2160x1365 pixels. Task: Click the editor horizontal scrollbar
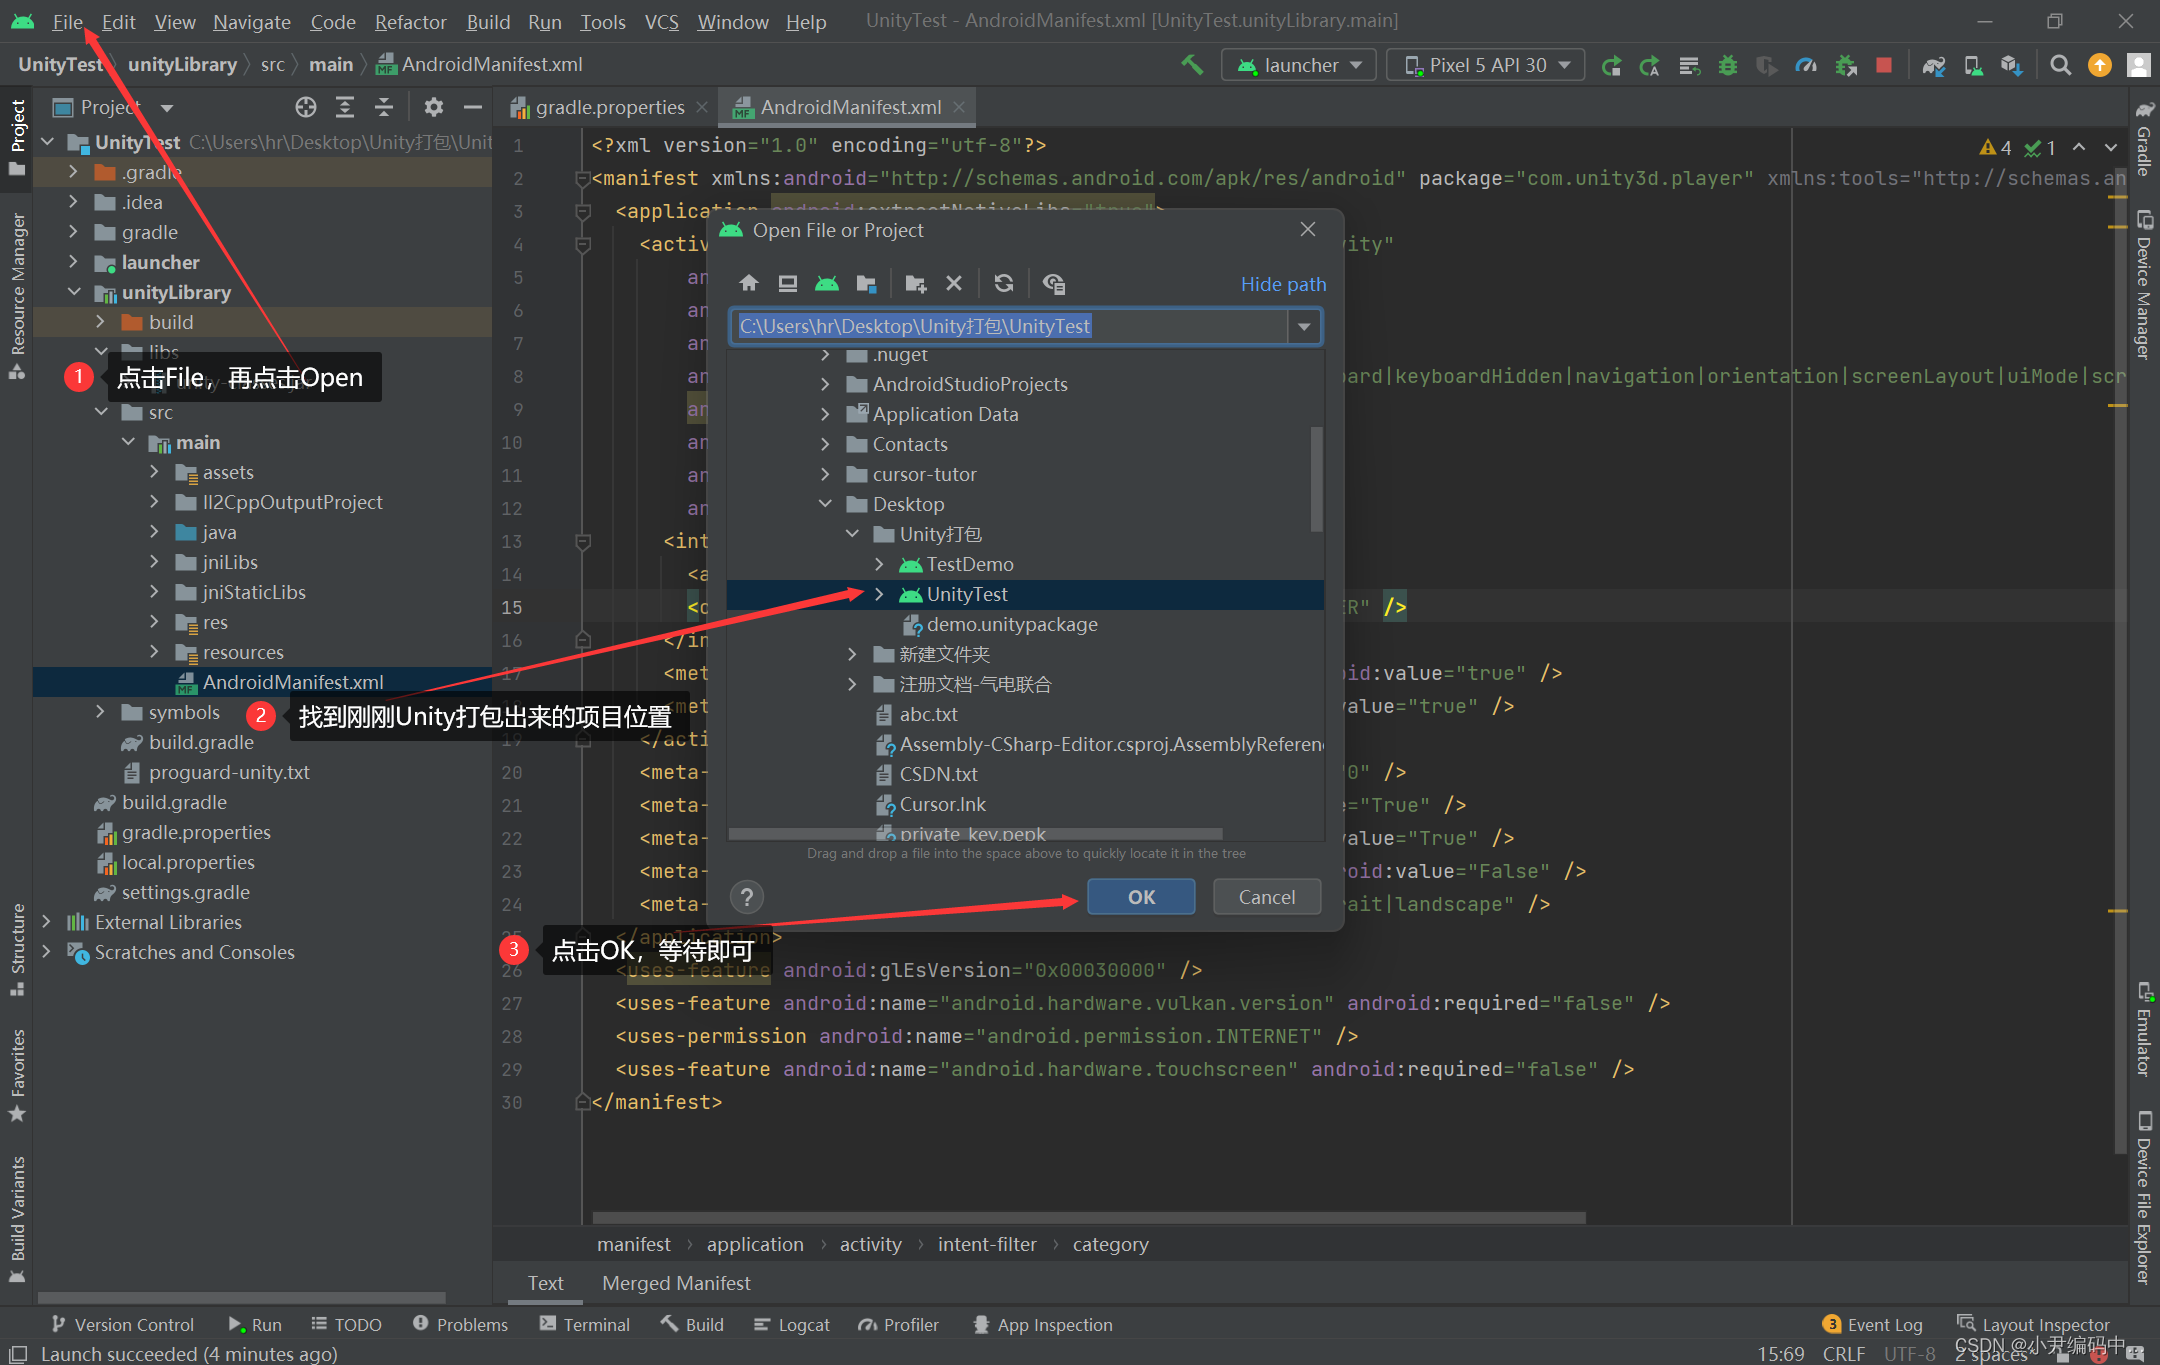1088,1217
